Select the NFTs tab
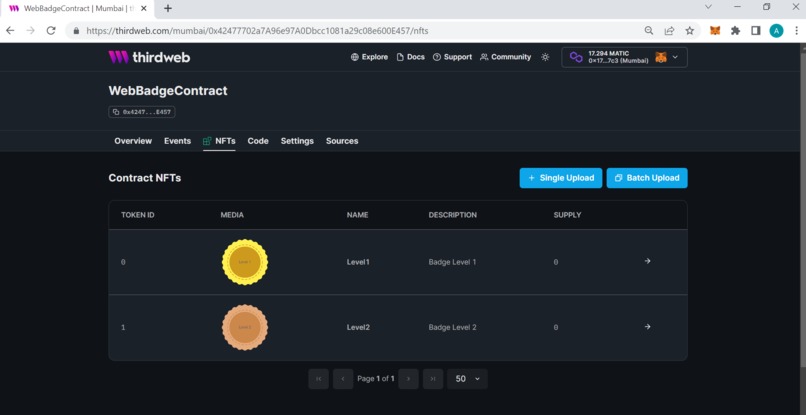The height and width of the screenshot is (415, 806). coord(219,141)
